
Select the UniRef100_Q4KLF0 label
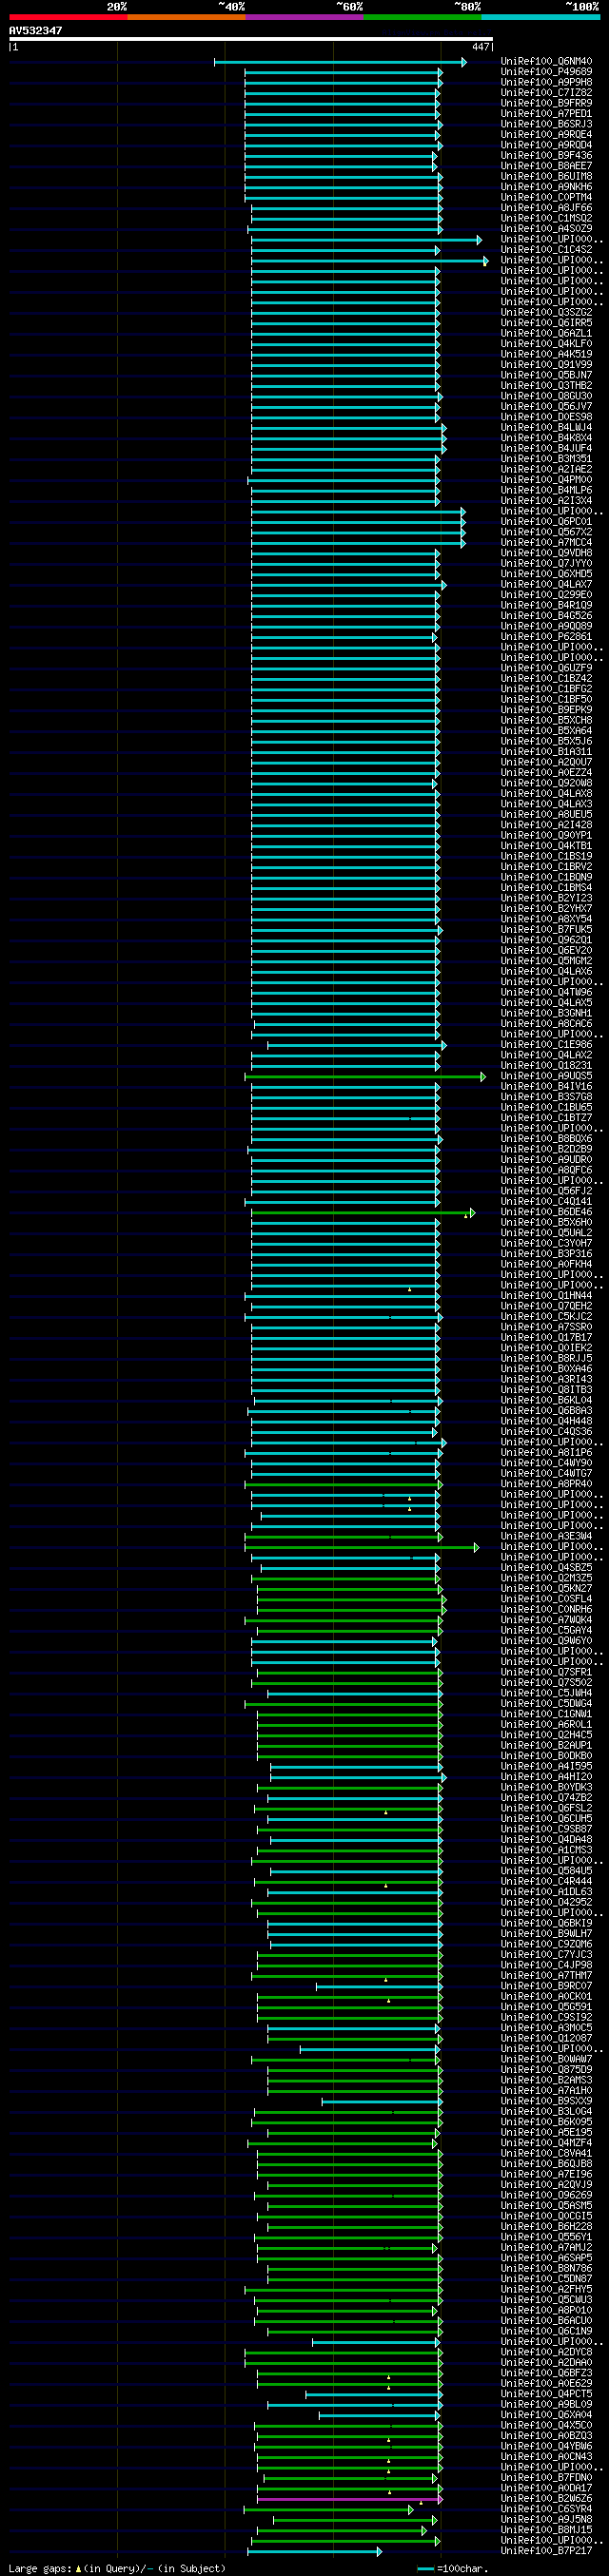pos(546,344)
